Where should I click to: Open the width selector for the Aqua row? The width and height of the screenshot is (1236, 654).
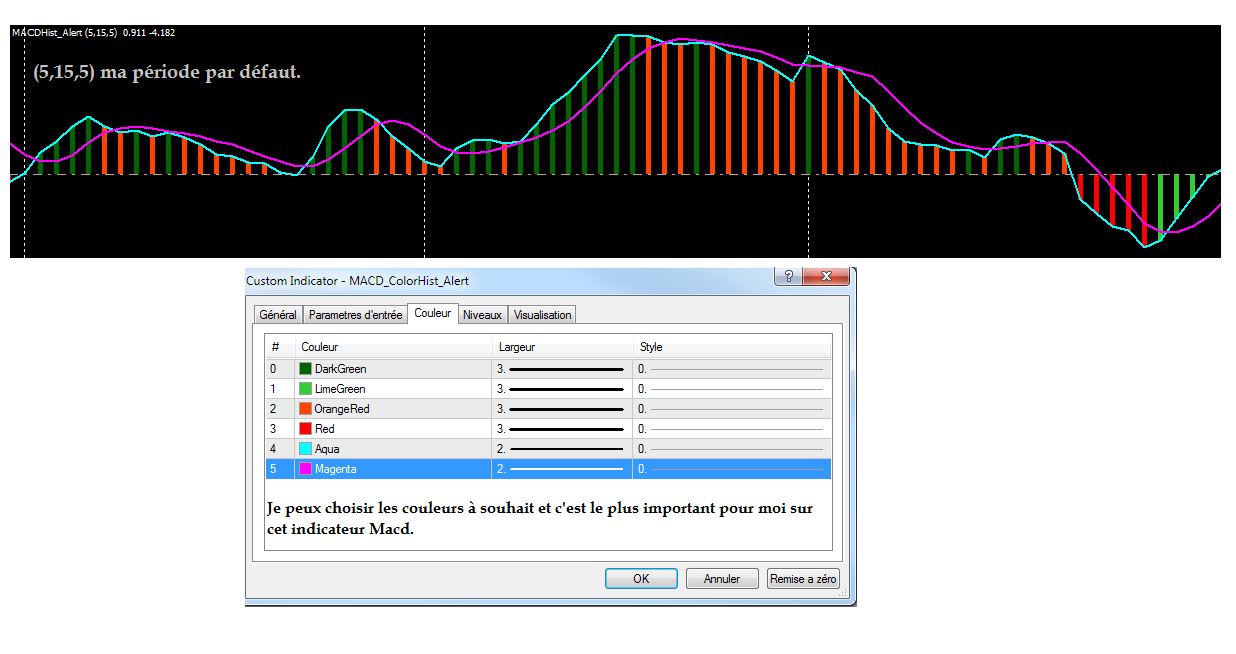pos(562,449)
